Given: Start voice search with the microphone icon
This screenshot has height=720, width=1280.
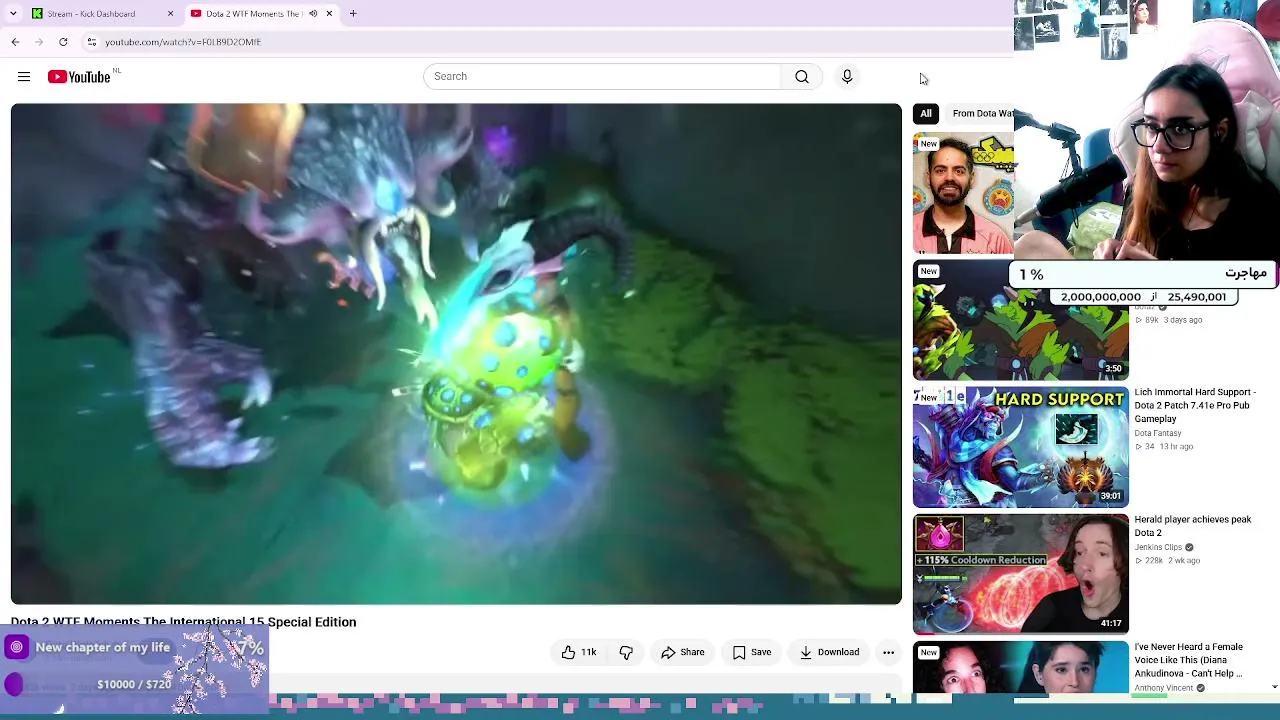Looking at the screenshot, I should 847,77.
